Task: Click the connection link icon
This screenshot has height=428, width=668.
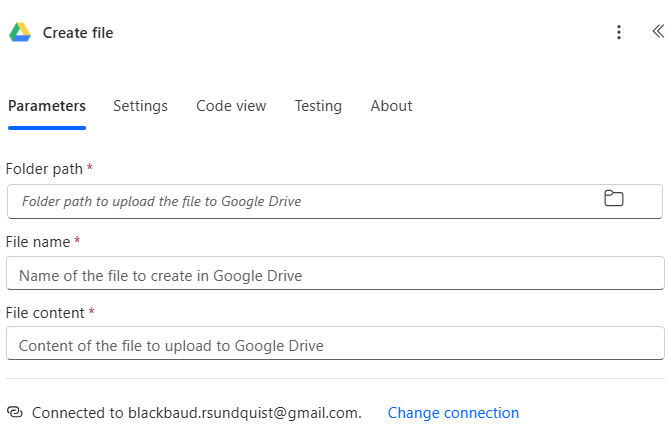Action: click(15, 412)
